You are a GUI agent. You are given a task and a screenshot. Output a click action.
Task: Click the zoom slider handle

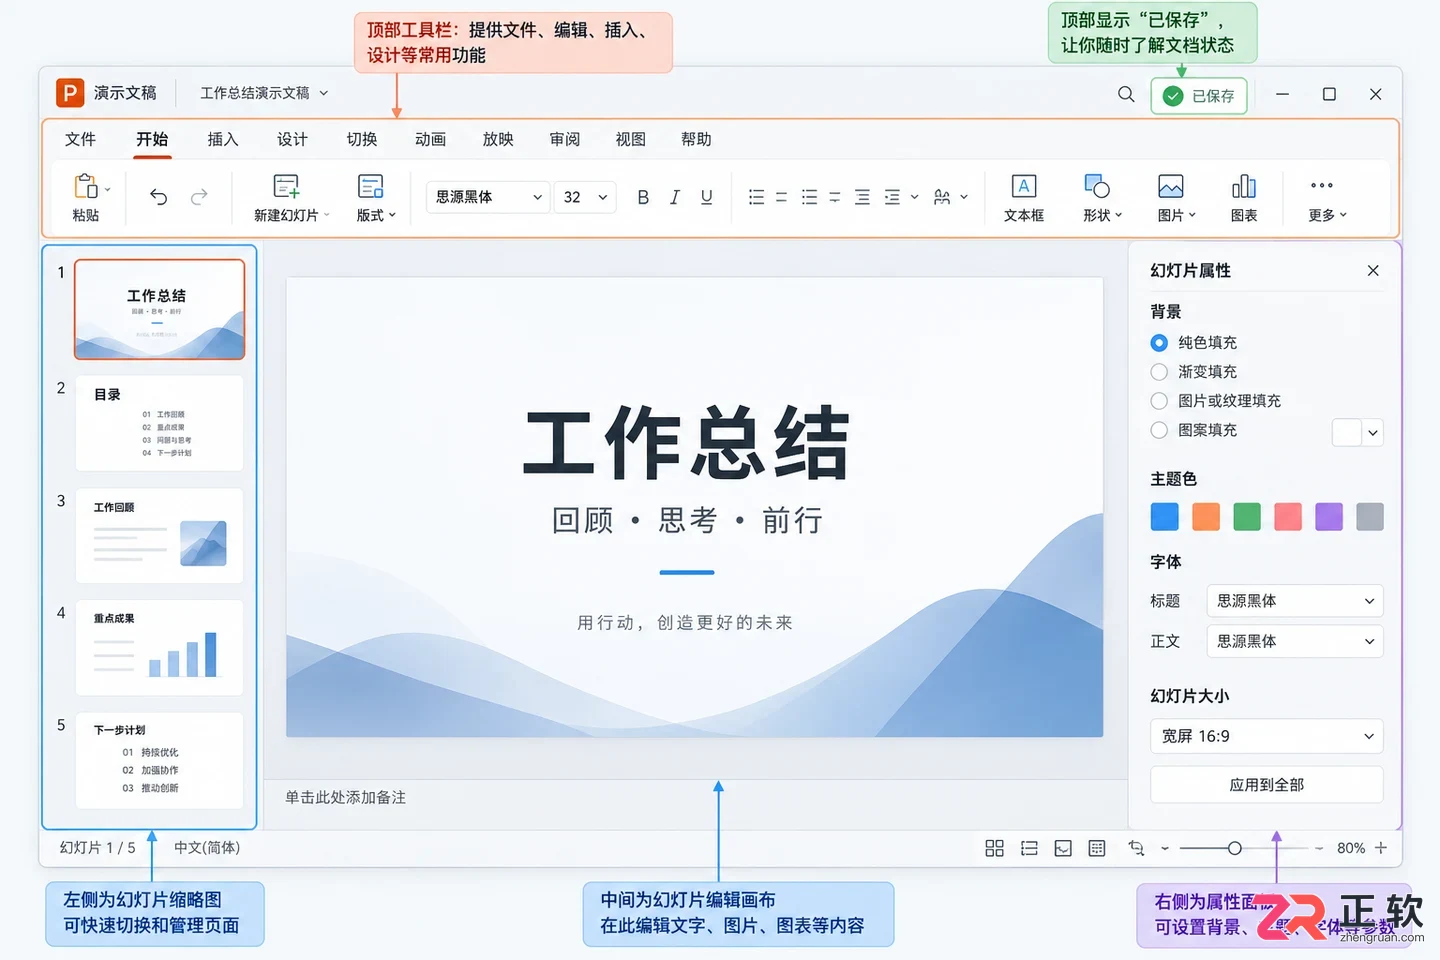pos(1235,848)
